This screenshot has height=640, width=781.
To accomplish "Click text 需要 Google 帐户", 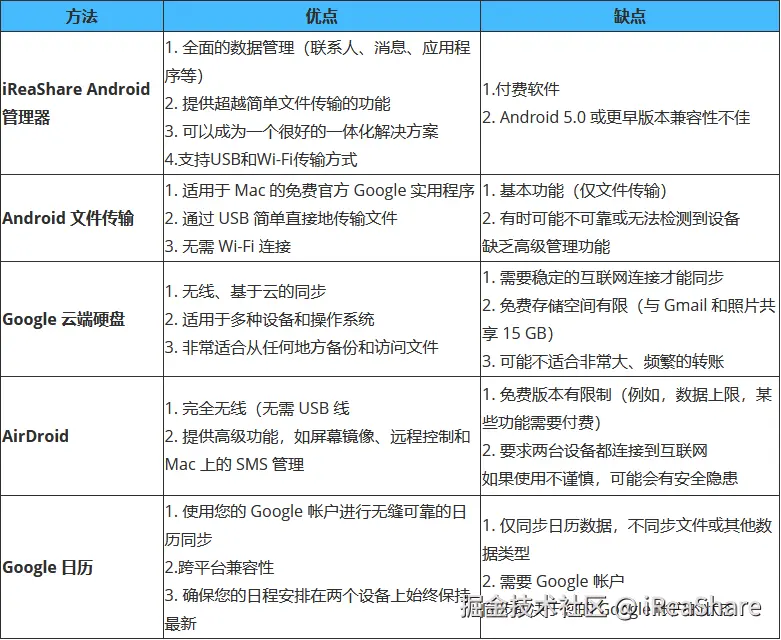I will pos(562,581).
